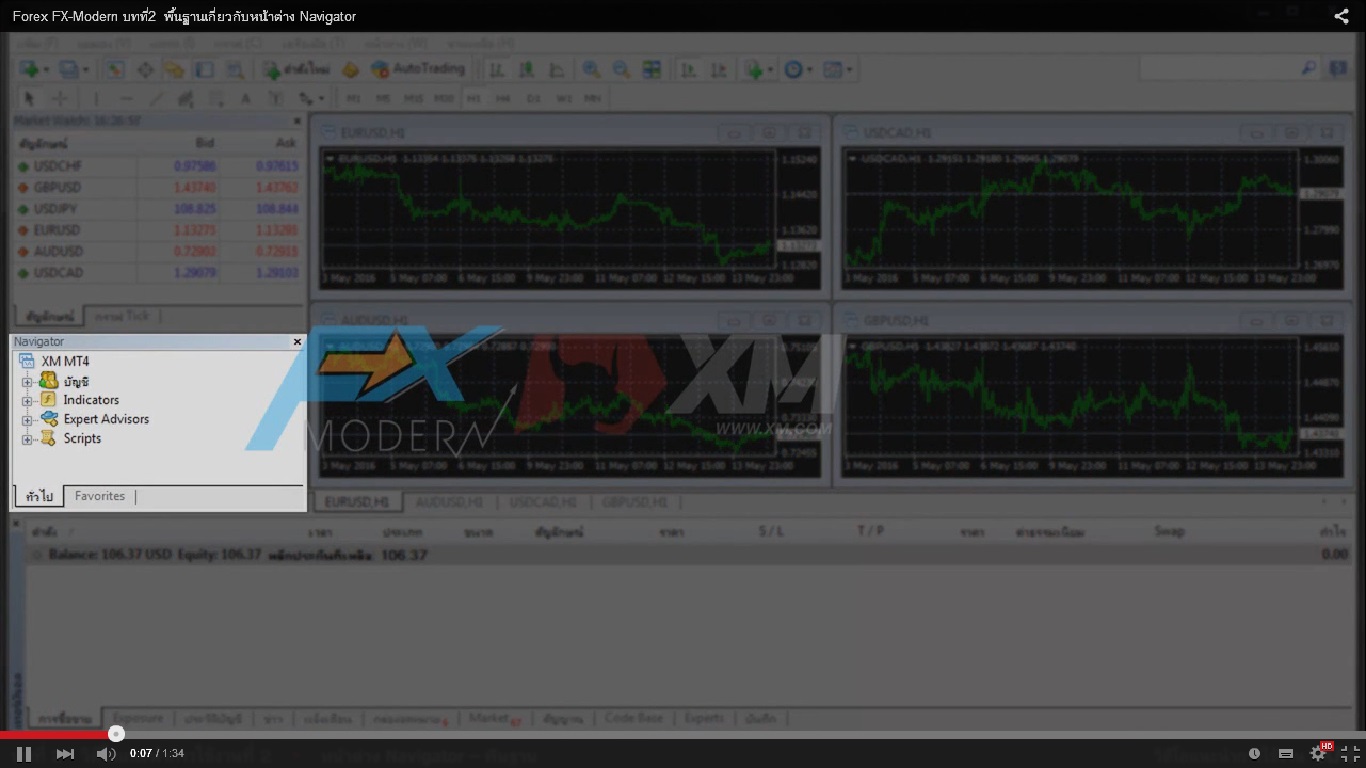Open the new chart dropdown arrow
The width and height of the screenshot is (1366, 768).
(45, 70)
